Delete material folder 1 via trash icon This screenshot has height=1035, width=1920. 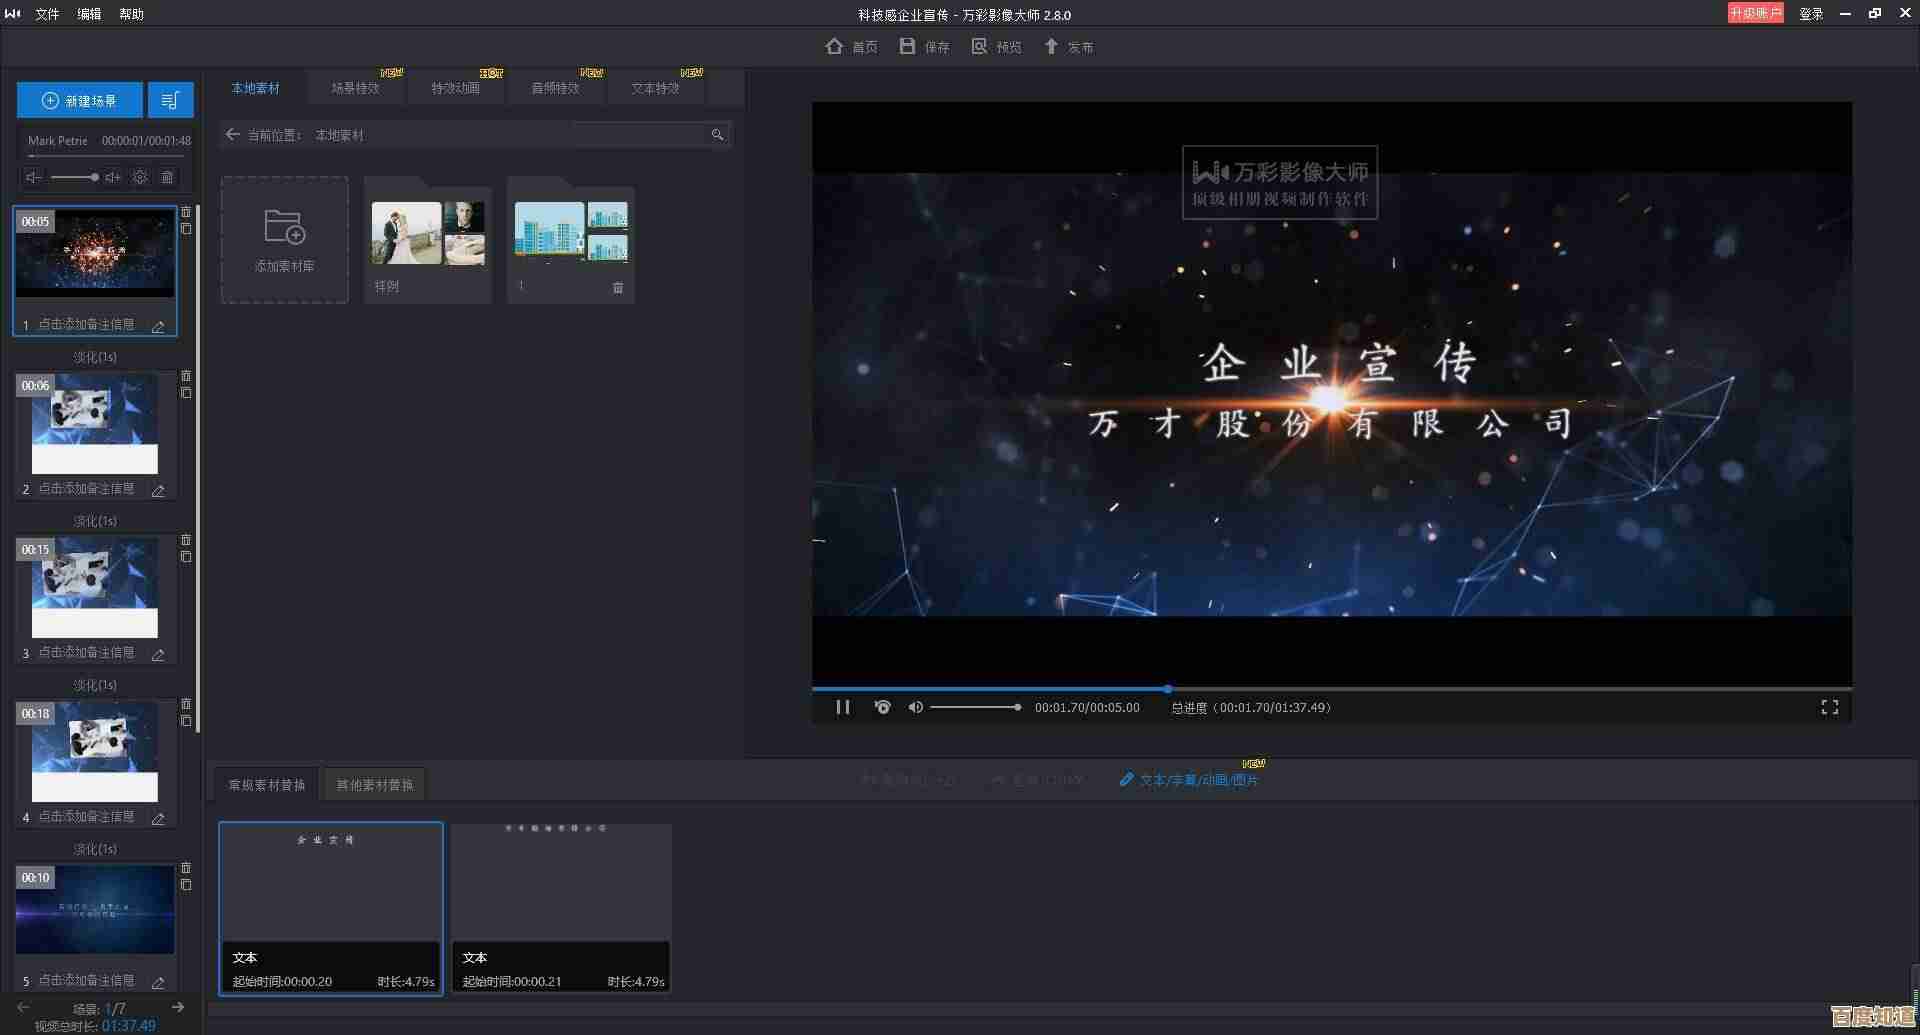[x=617, y=287]
